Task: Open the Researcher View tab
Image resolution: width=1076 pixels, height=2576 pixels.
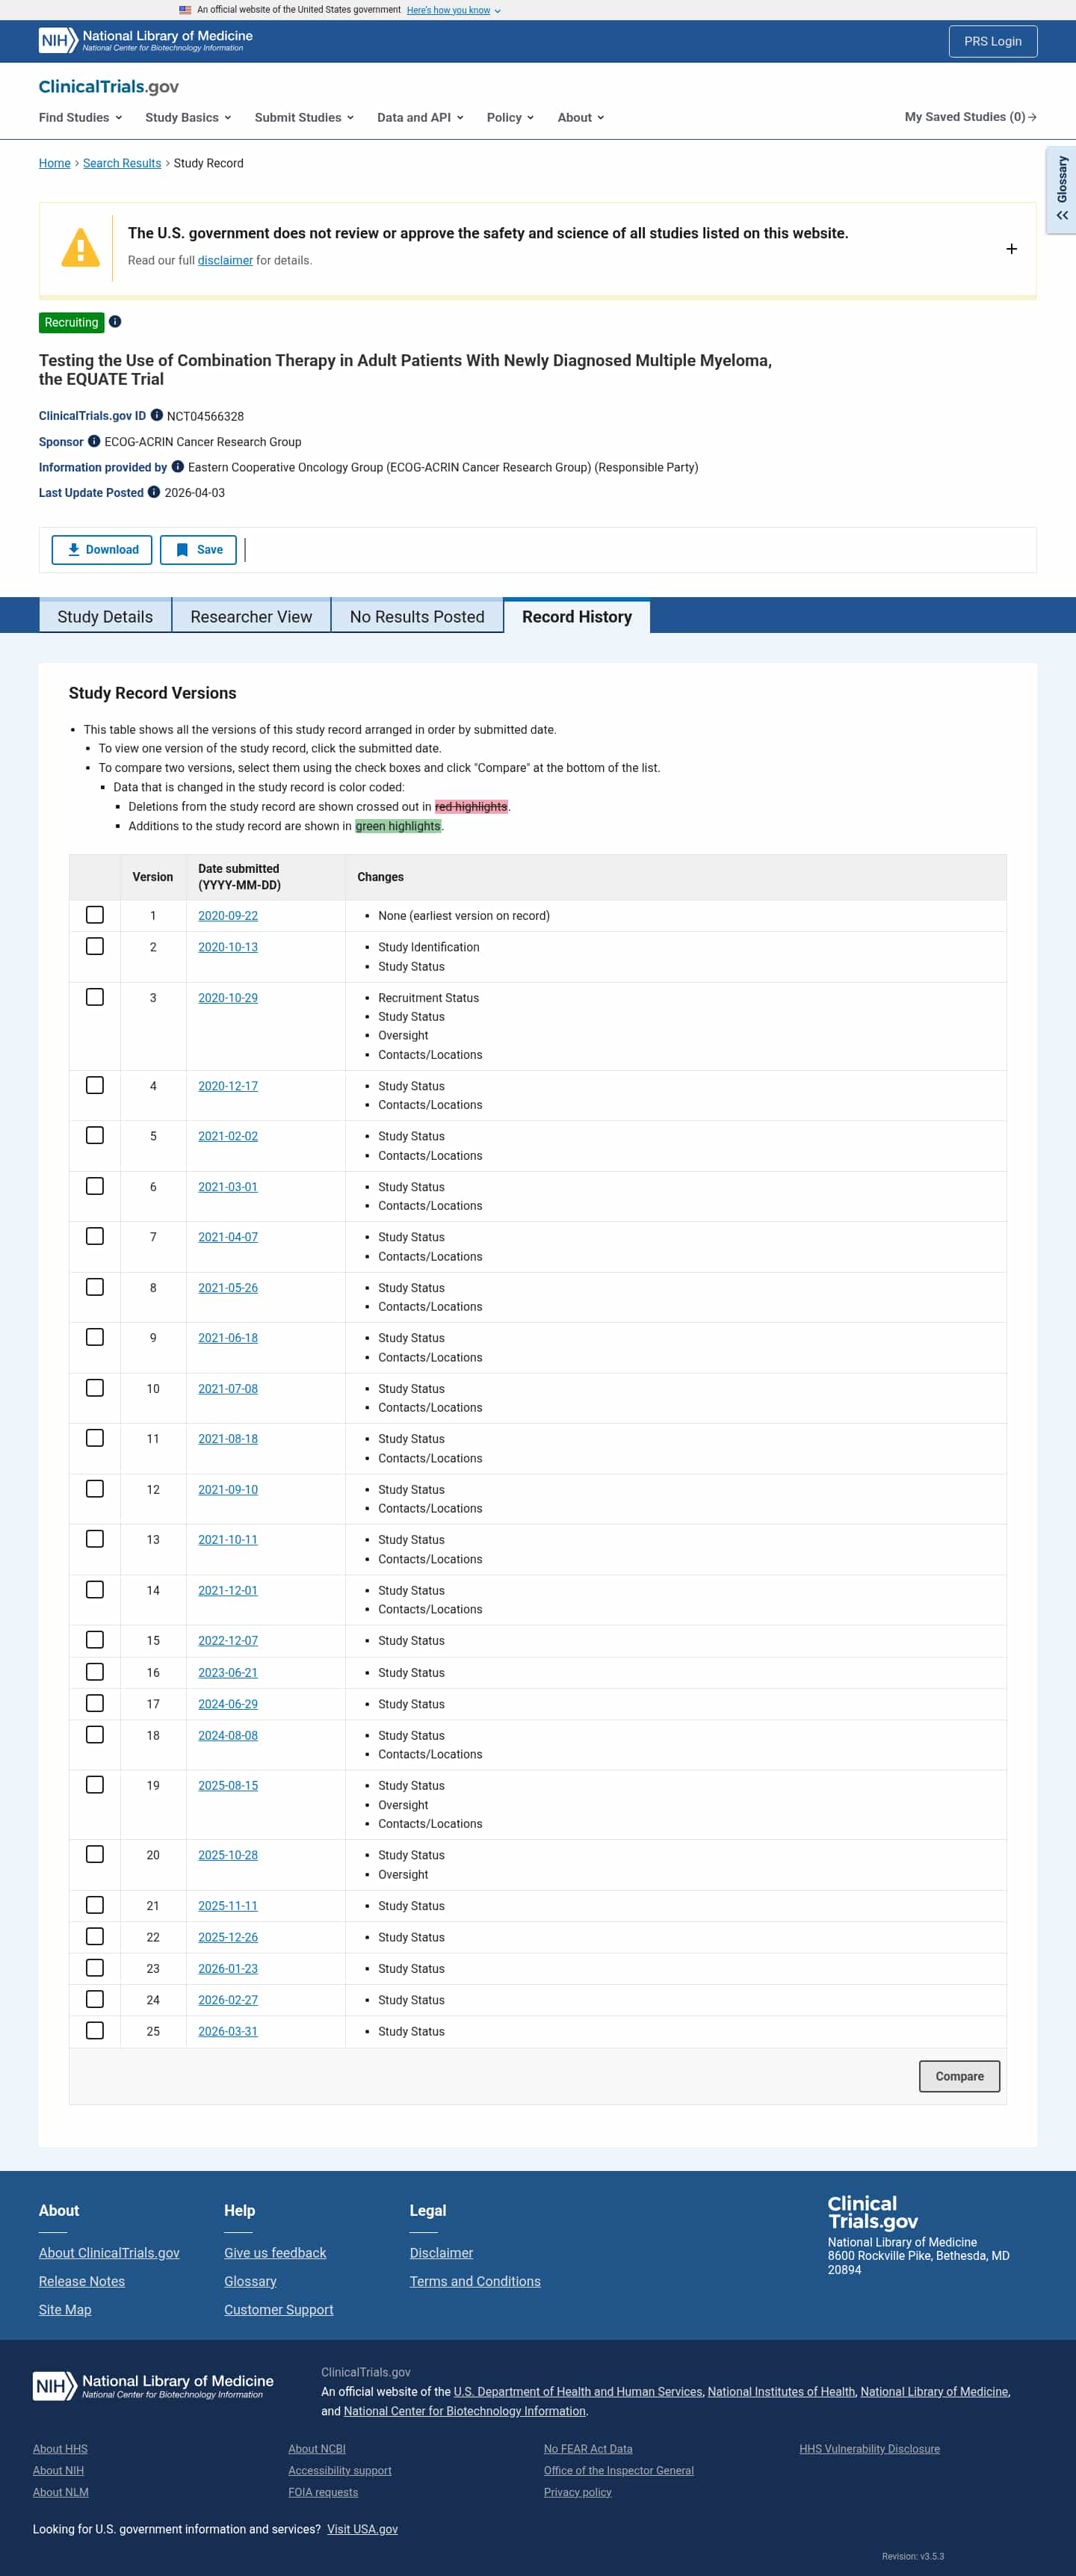Action: click(251, 617)
